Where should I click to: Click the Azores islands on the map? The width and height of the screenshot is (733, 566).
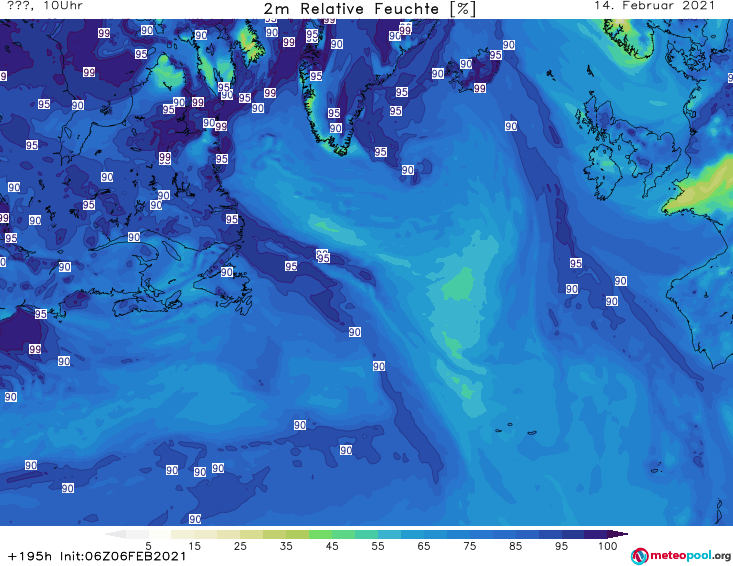[517, 429]
